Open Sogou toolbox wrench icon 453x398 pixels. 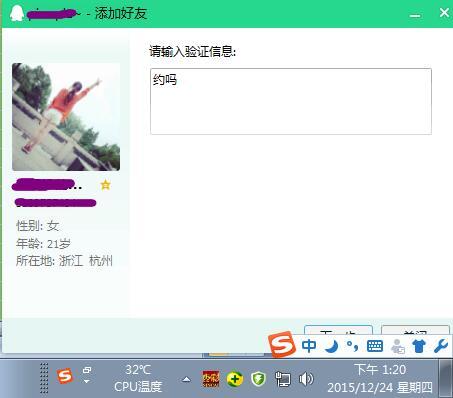click(x=441, y=346)
